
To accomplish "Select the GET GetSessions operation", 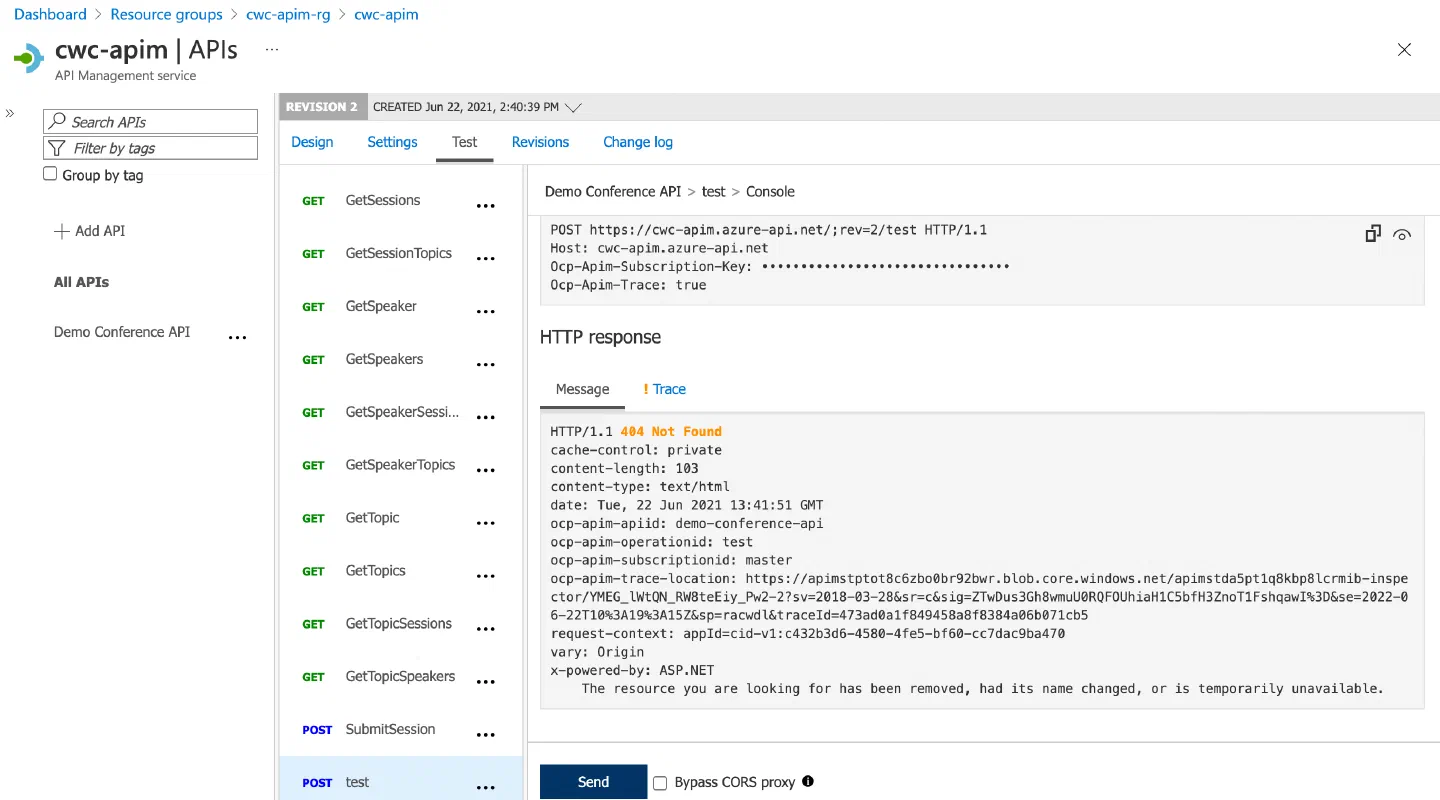I will click(x=401, y=200).
